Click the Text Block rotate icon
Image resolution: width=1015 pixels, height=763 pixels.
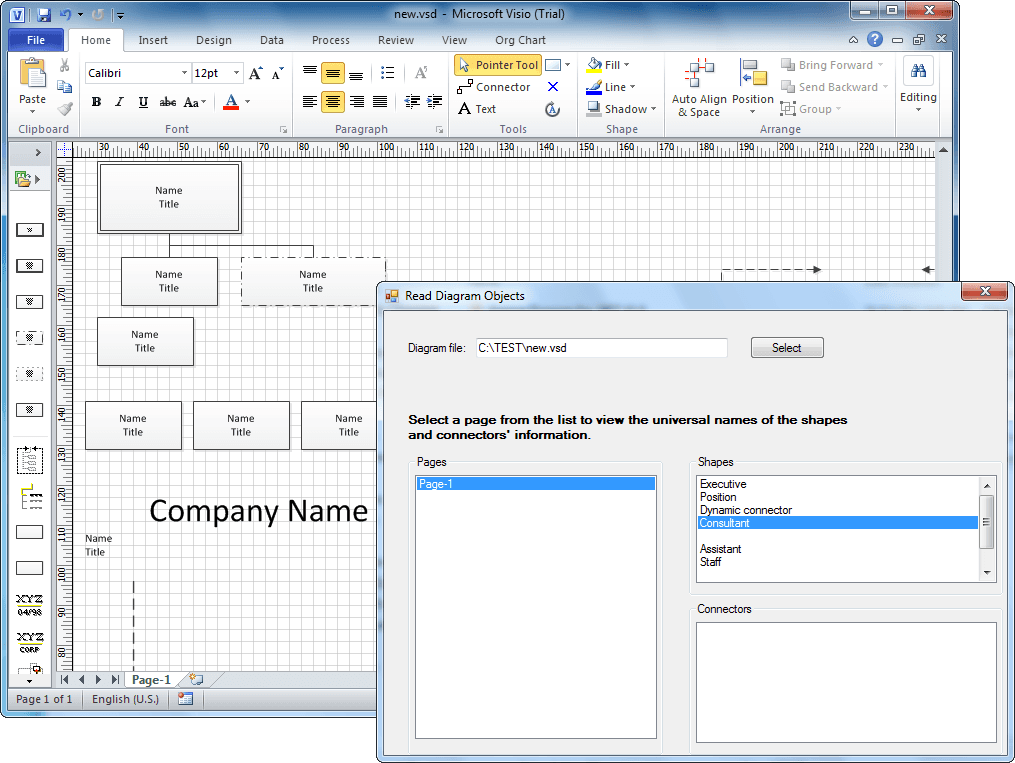coord(552,109)
